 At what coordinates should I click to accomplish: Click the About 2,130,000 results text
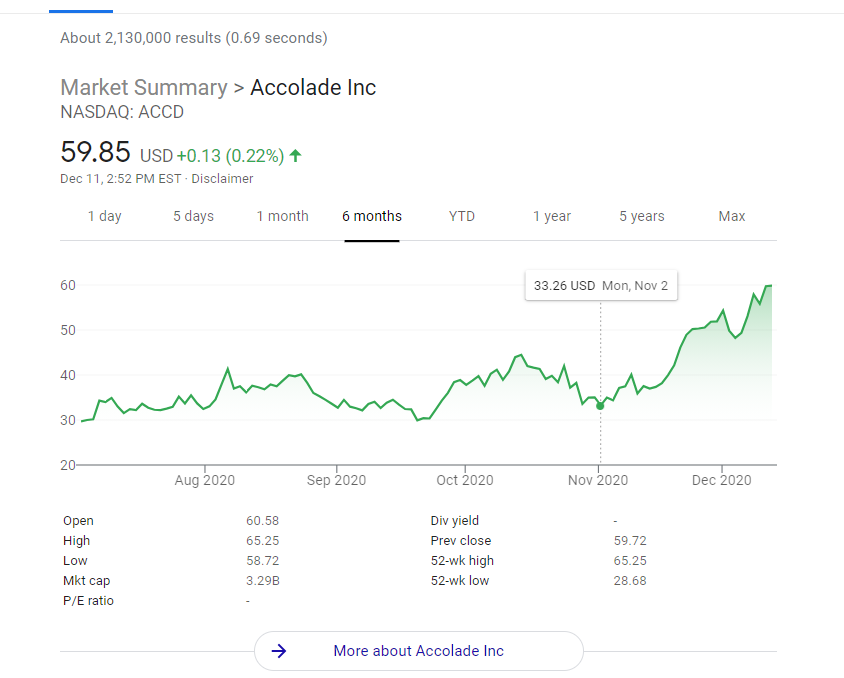[x=194, y=38]
